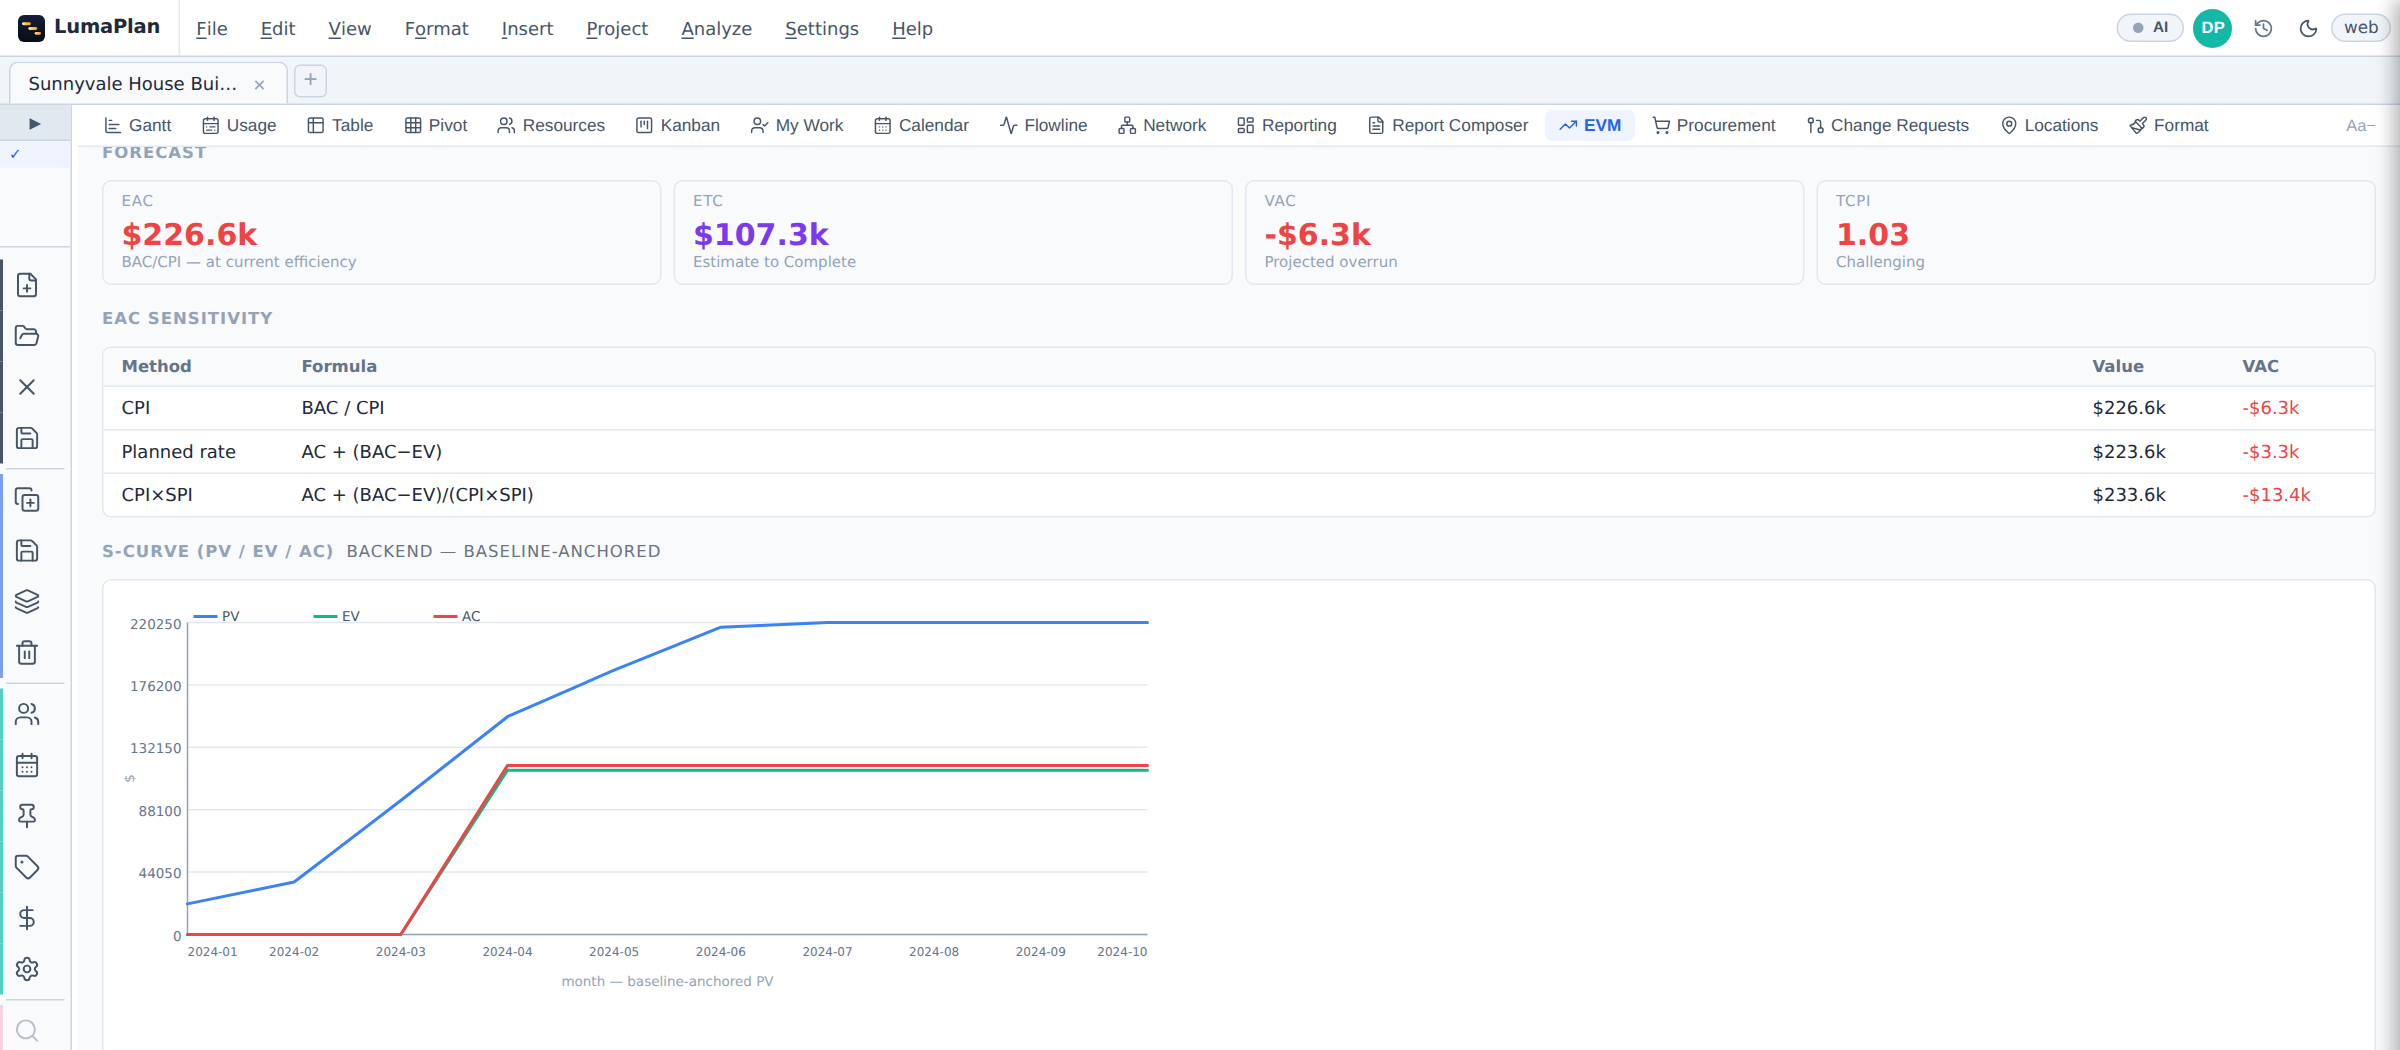Switch to the Network view

(1162, 125)
